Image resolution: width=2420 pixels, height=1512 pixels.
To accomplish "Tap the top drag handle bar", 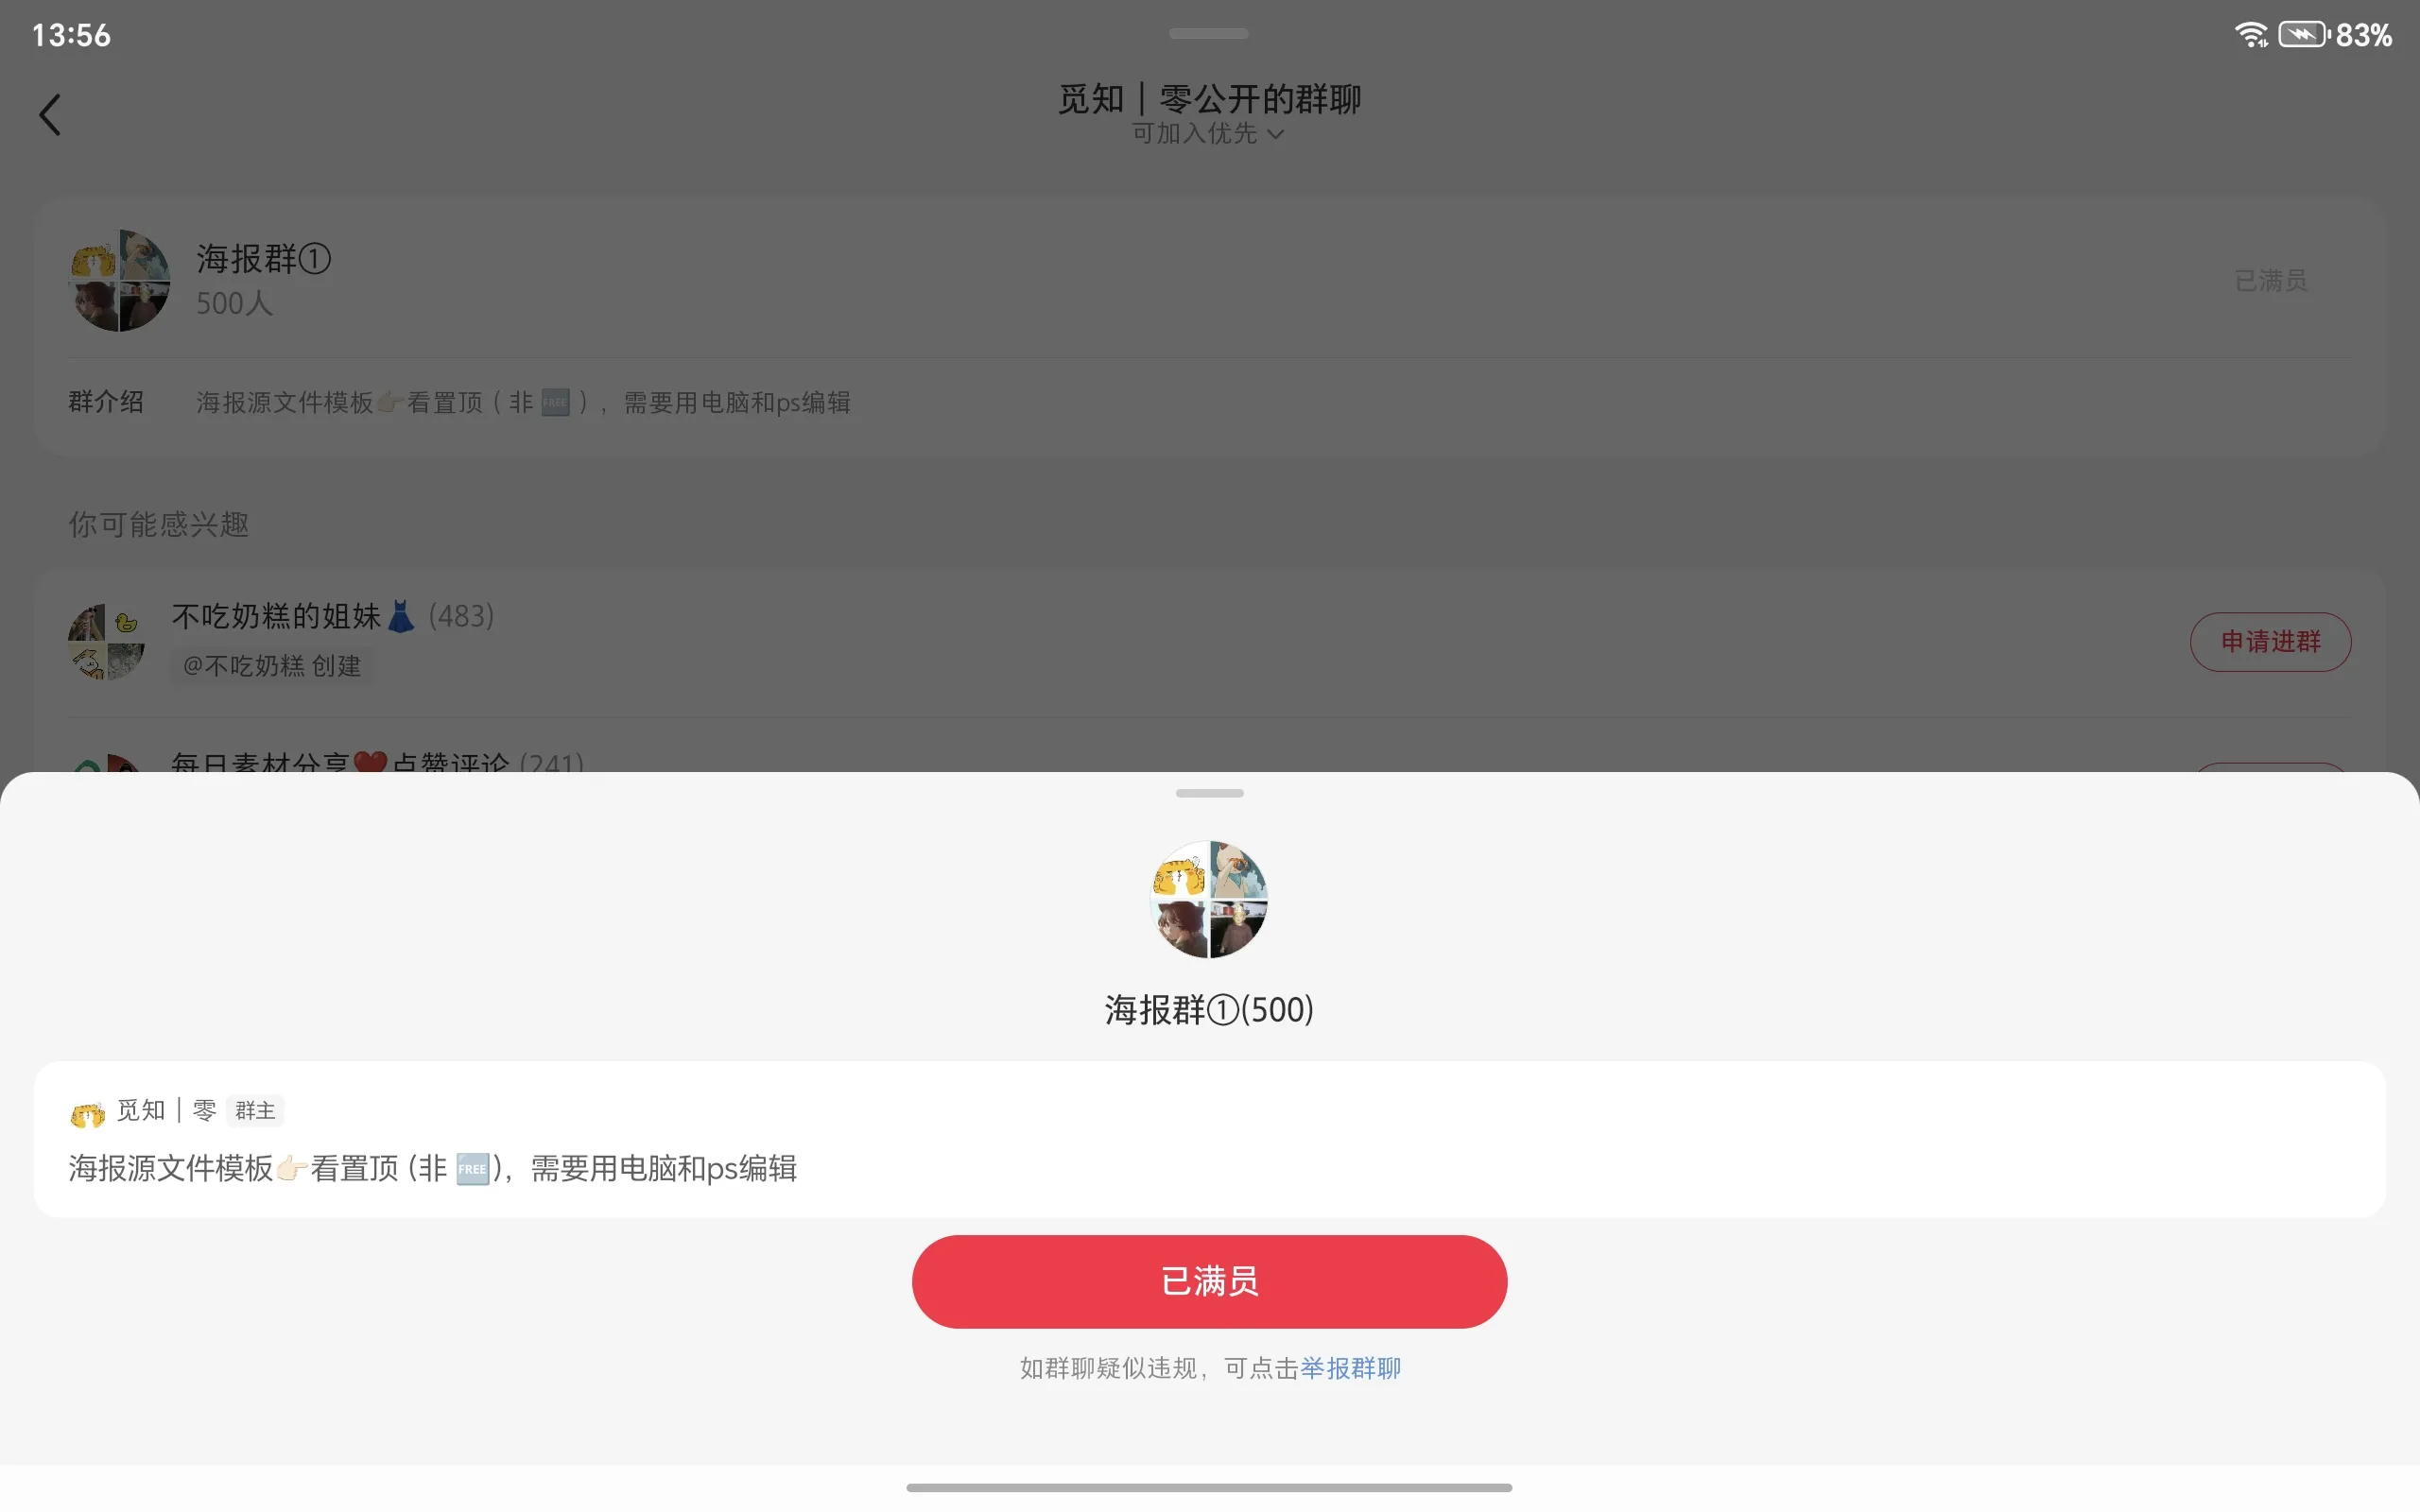I will 1209,34.
